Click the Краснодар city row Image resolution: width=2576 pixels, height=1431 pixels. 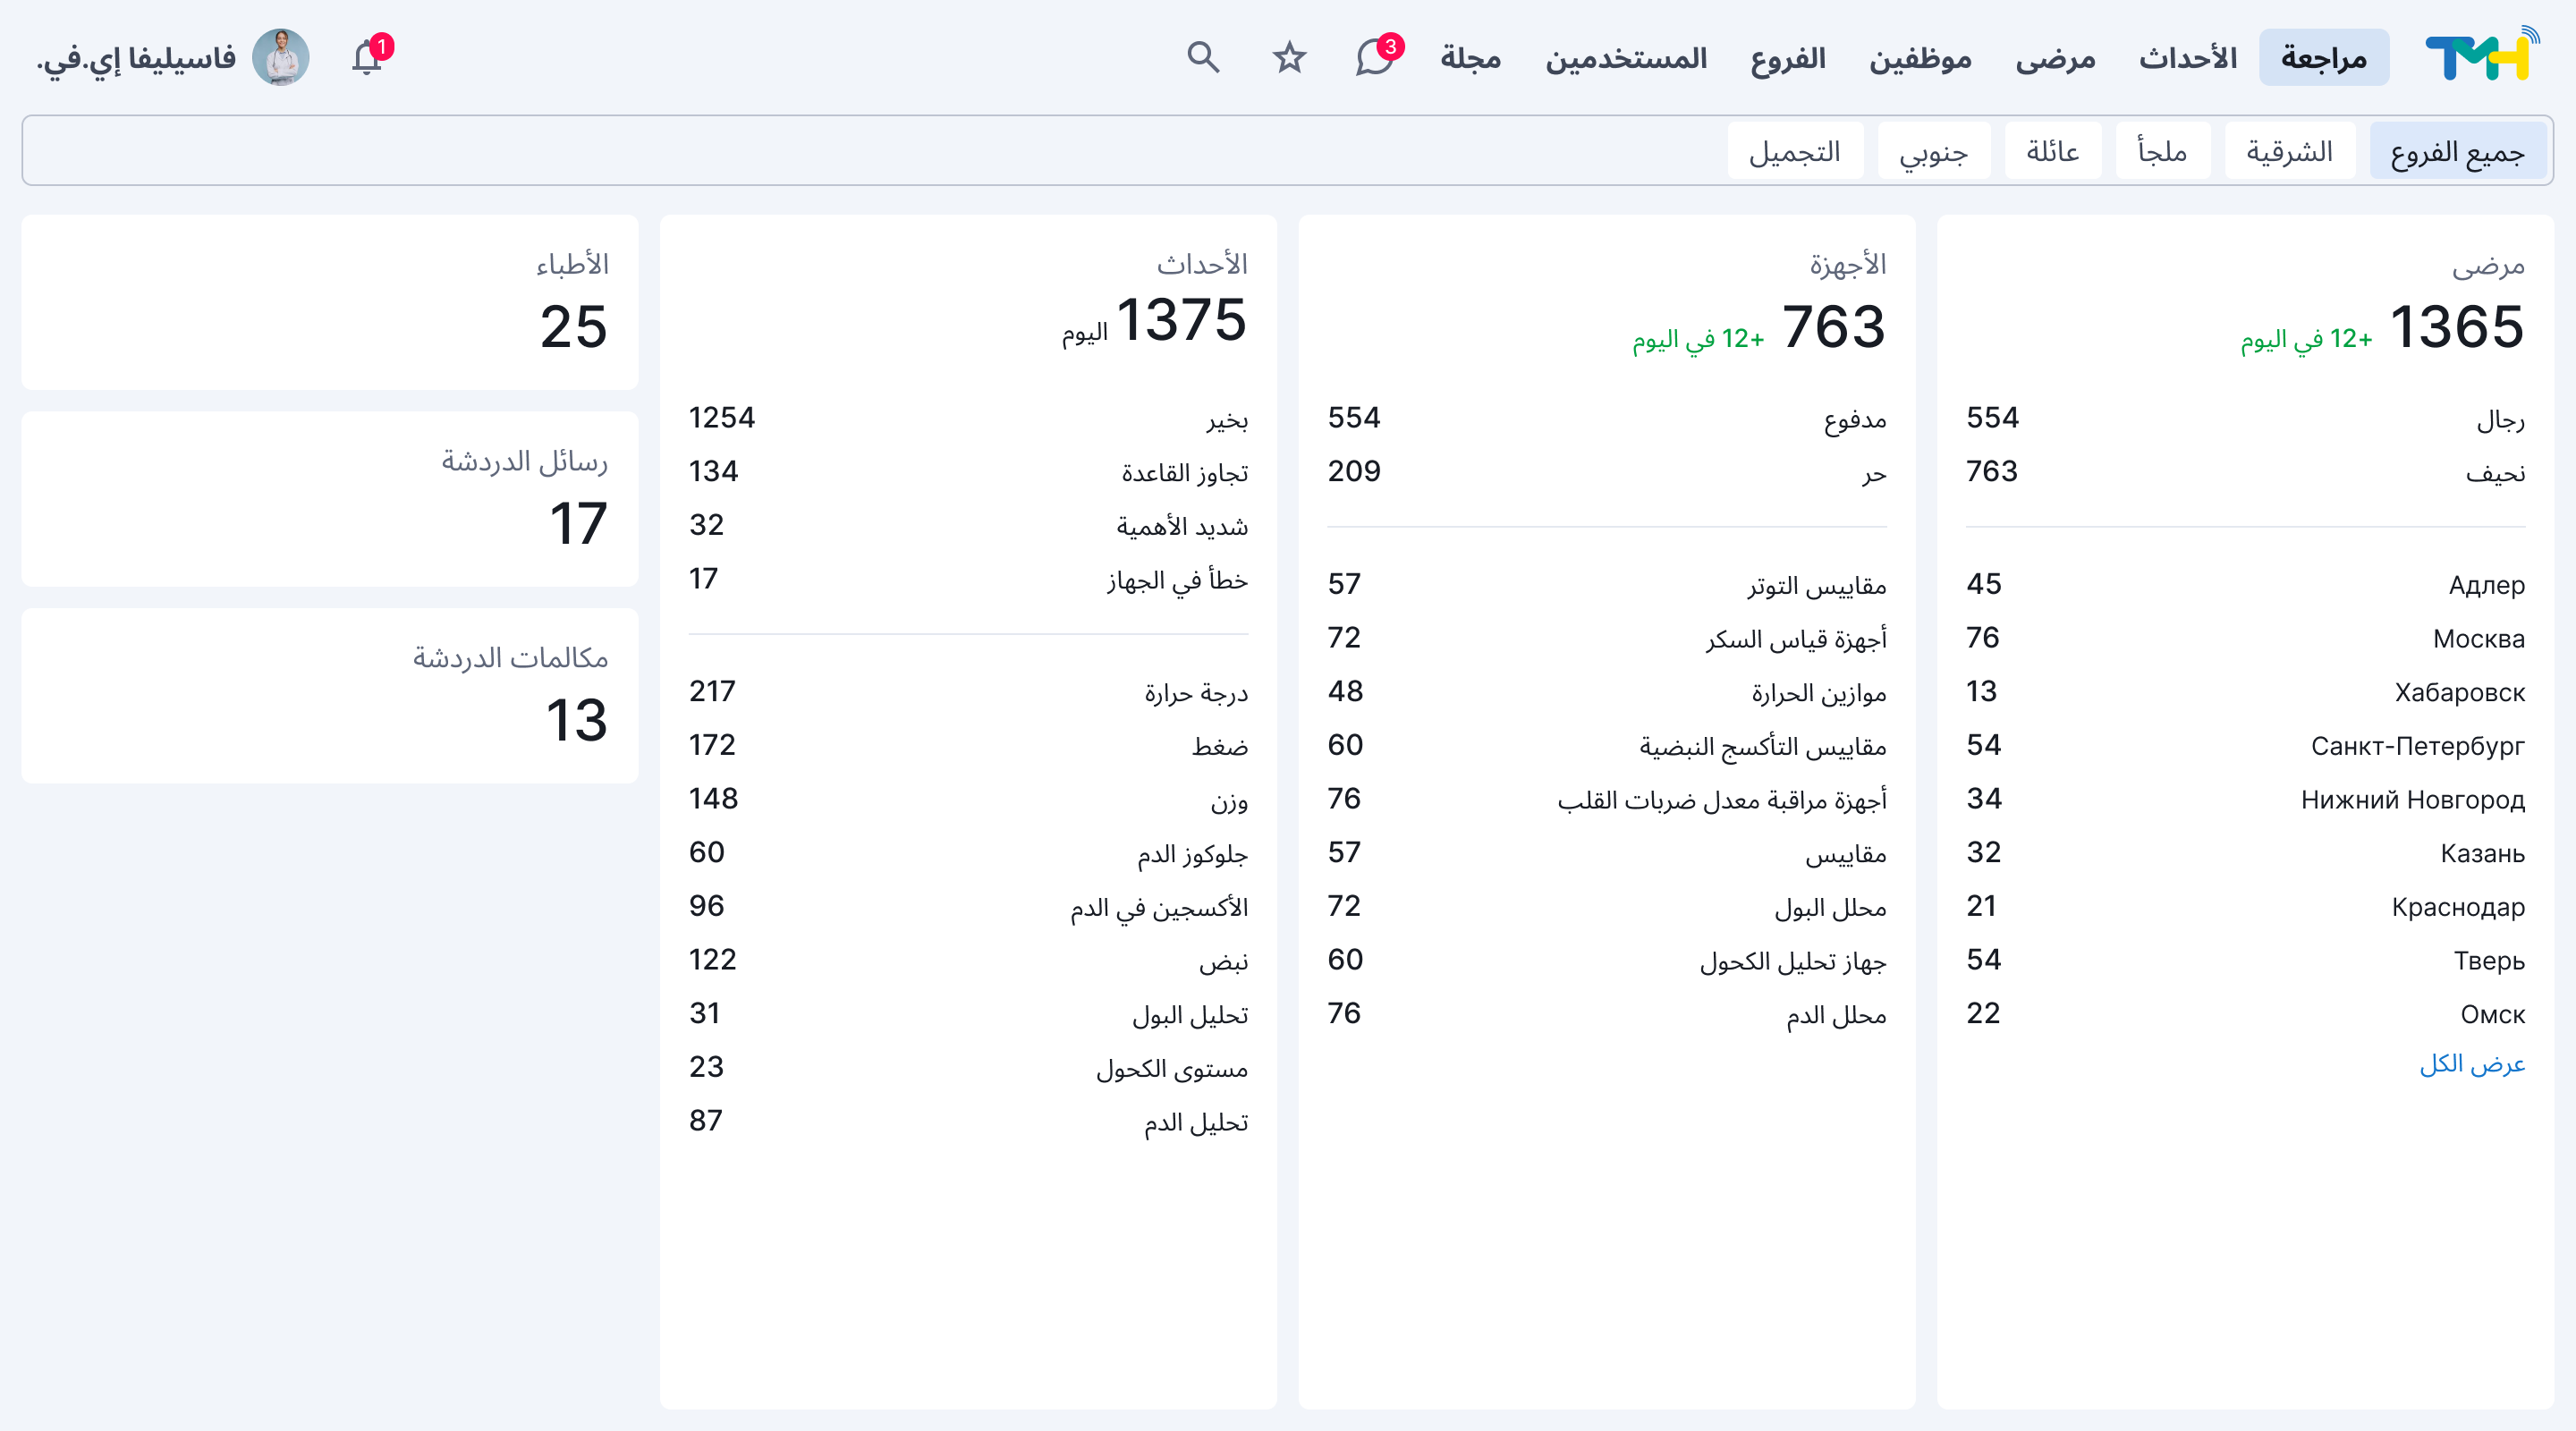[2245, 906]
